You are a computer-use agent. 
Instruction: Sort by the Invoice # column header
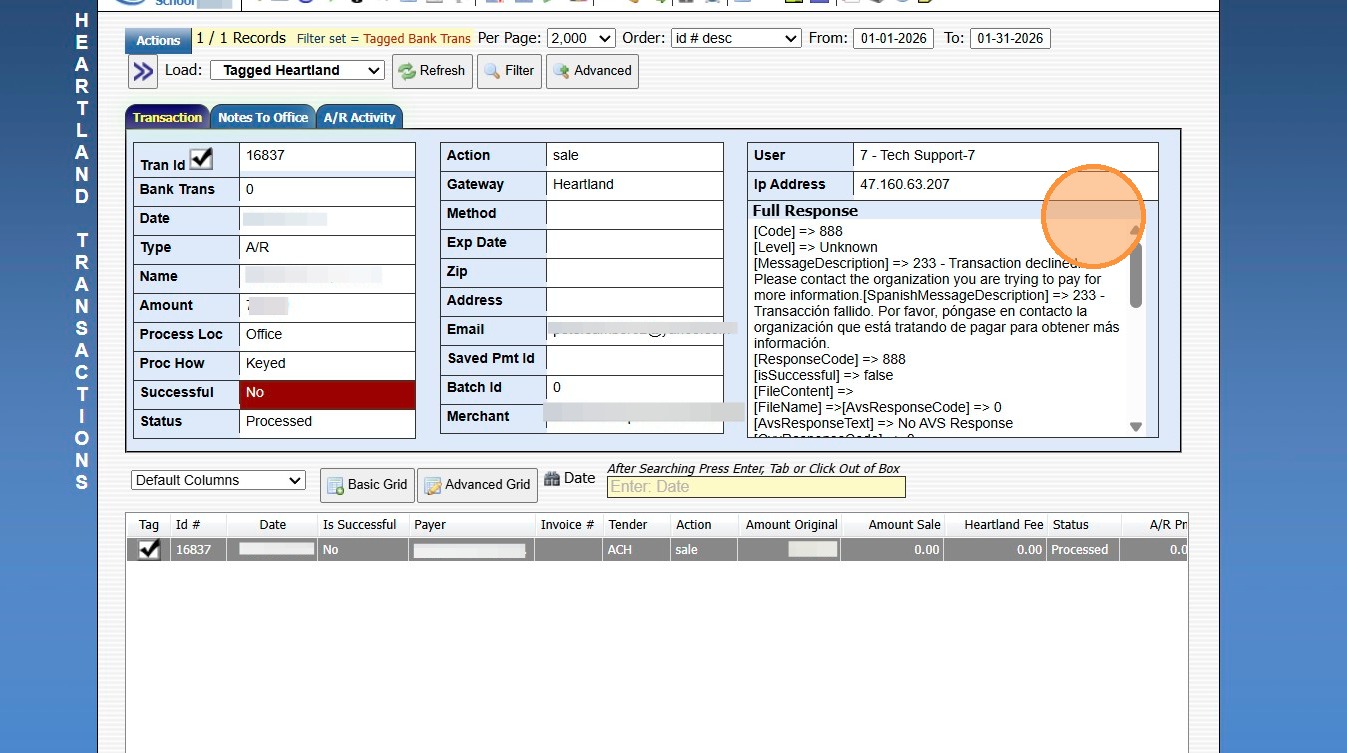coord(567,525)
